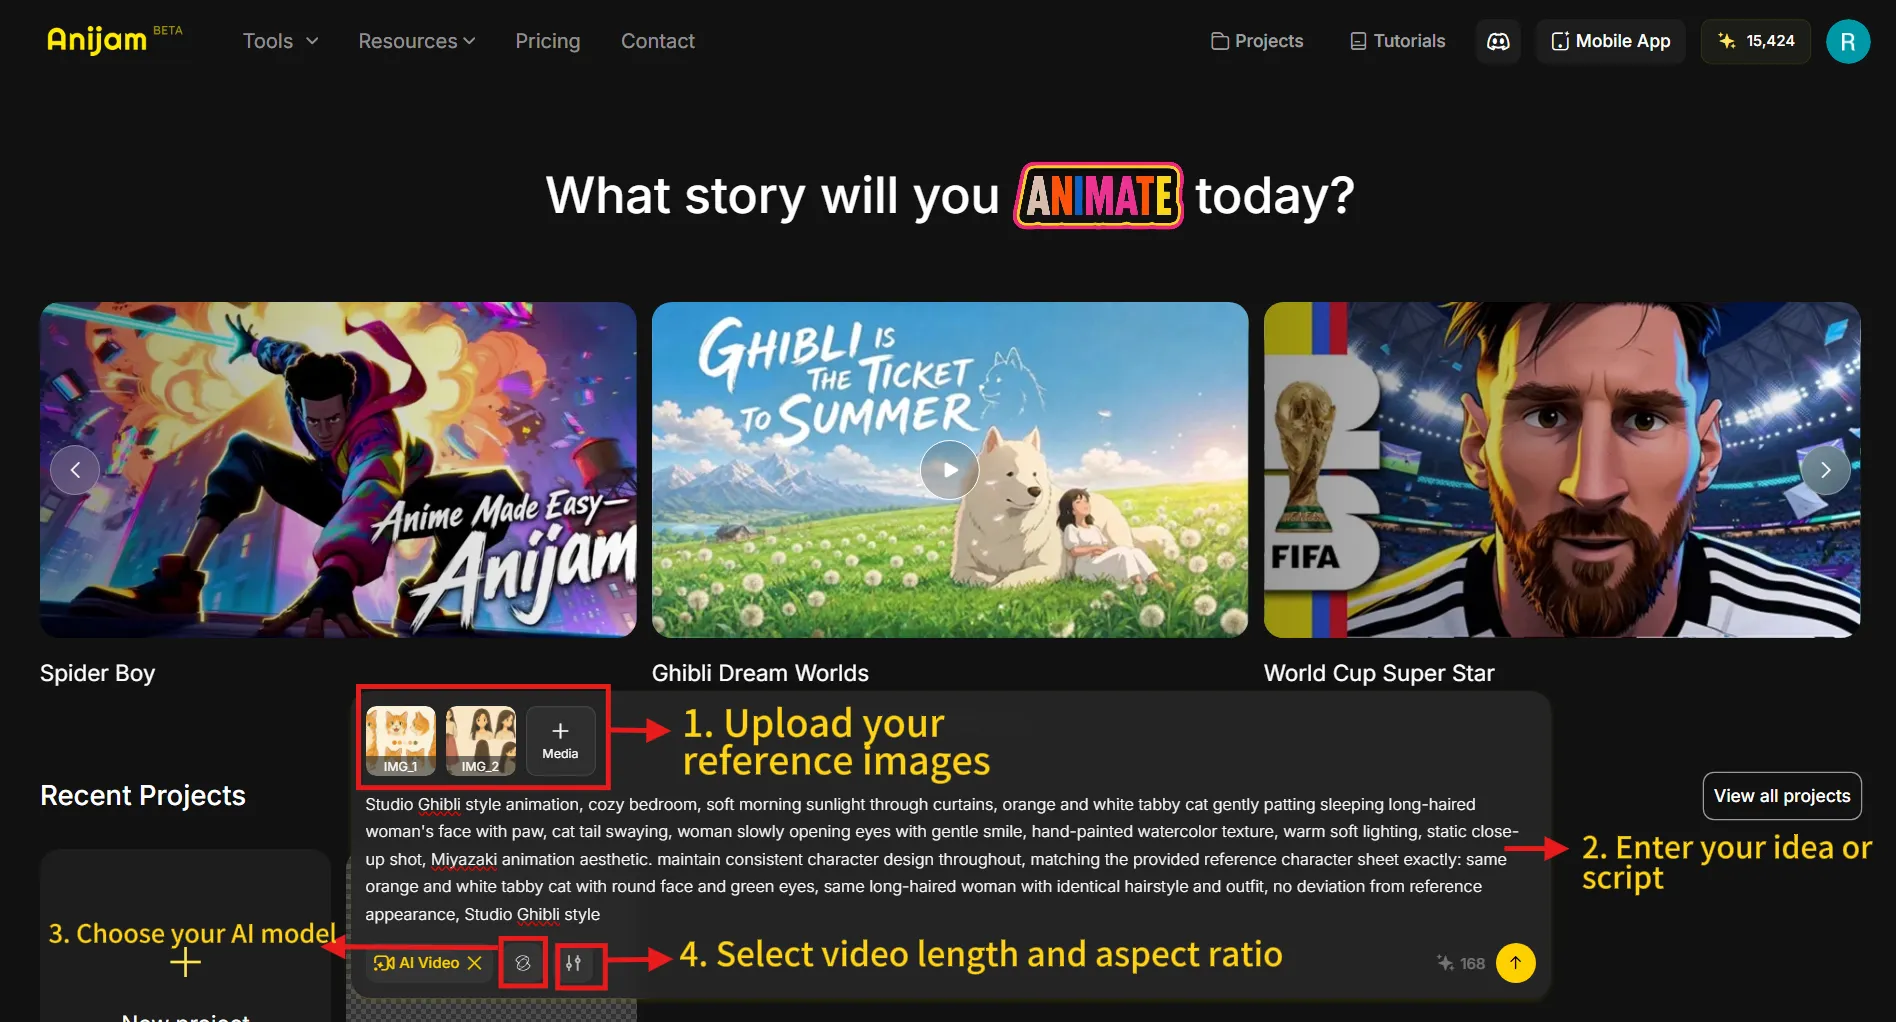Play the Ghibli Dream Worlds video
Screen dimensions: 1896x1022
pyautogui.click(x=950, y=470)
